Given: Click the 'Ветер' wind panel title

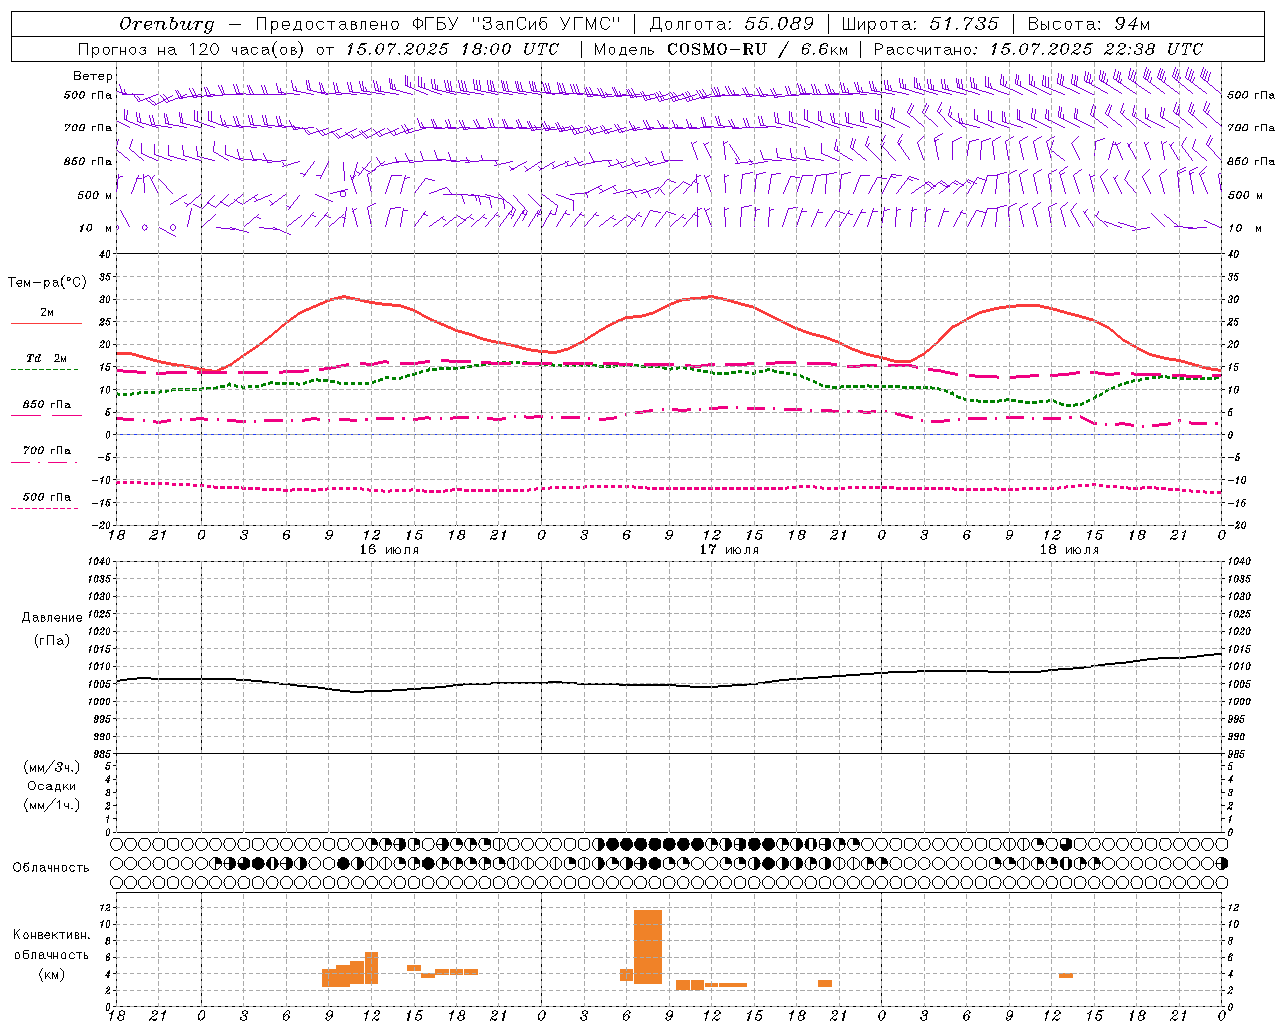Looking at the screenshot, I should (92, 76).
